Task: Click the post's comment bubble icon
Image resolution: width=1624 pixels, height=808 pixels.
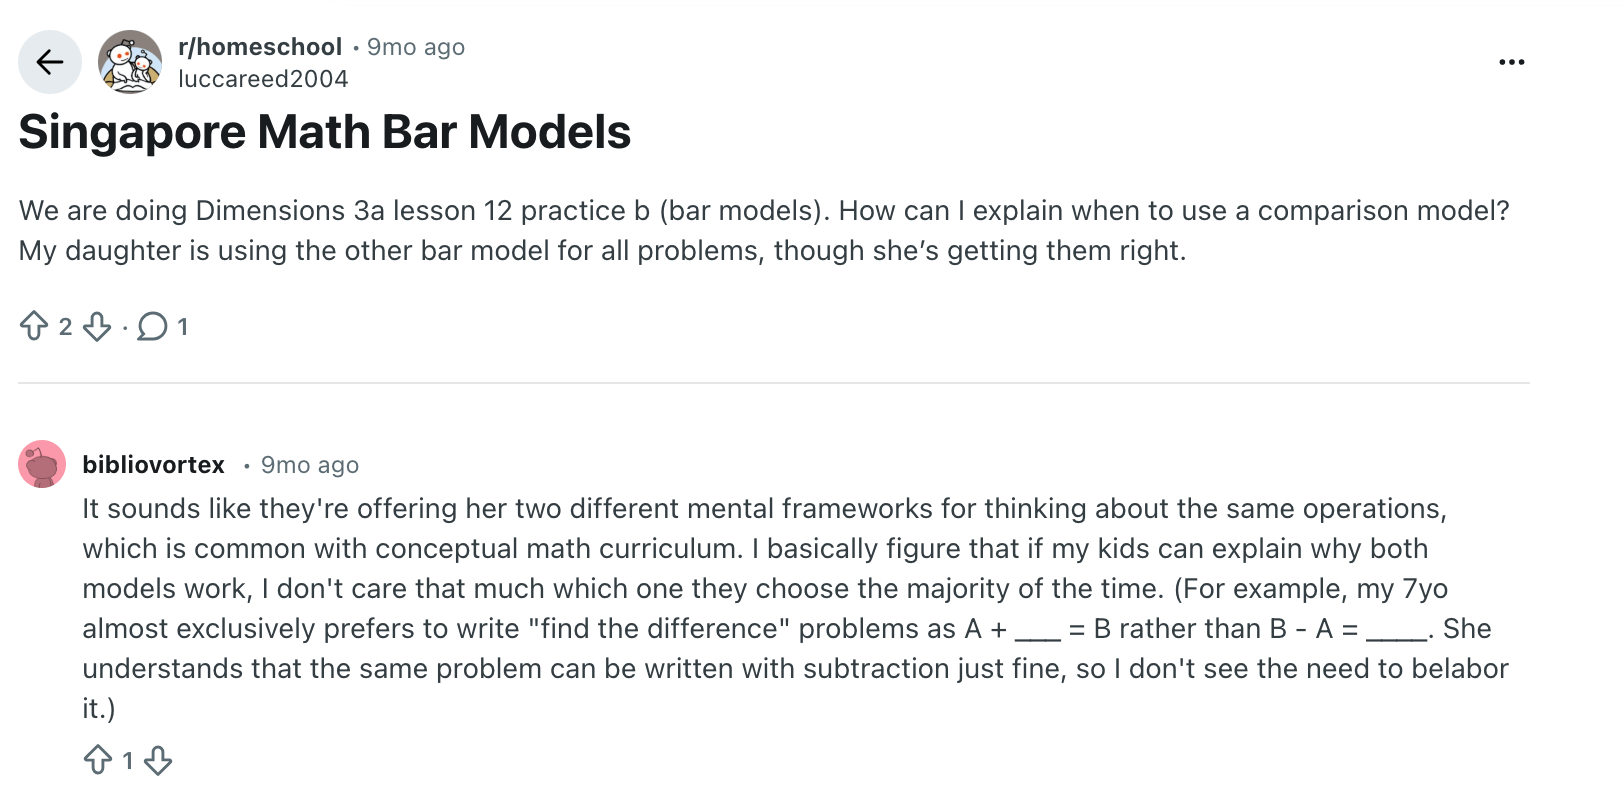Action: (x=152, y=326)
